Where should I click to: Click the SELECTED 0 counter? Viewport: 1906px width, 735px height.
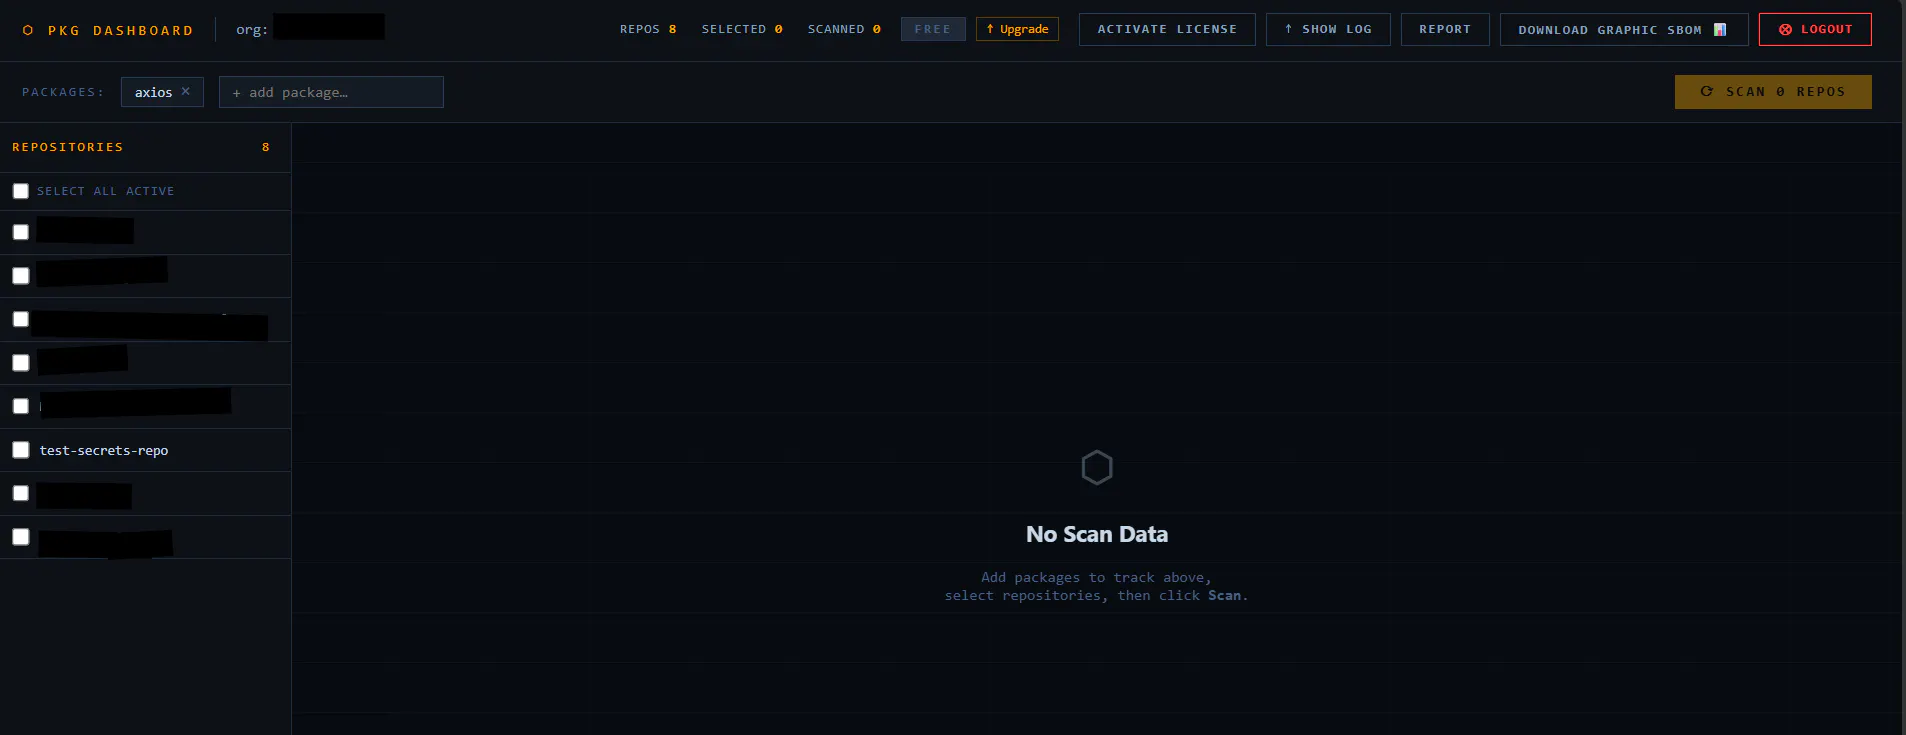point(742,29)
